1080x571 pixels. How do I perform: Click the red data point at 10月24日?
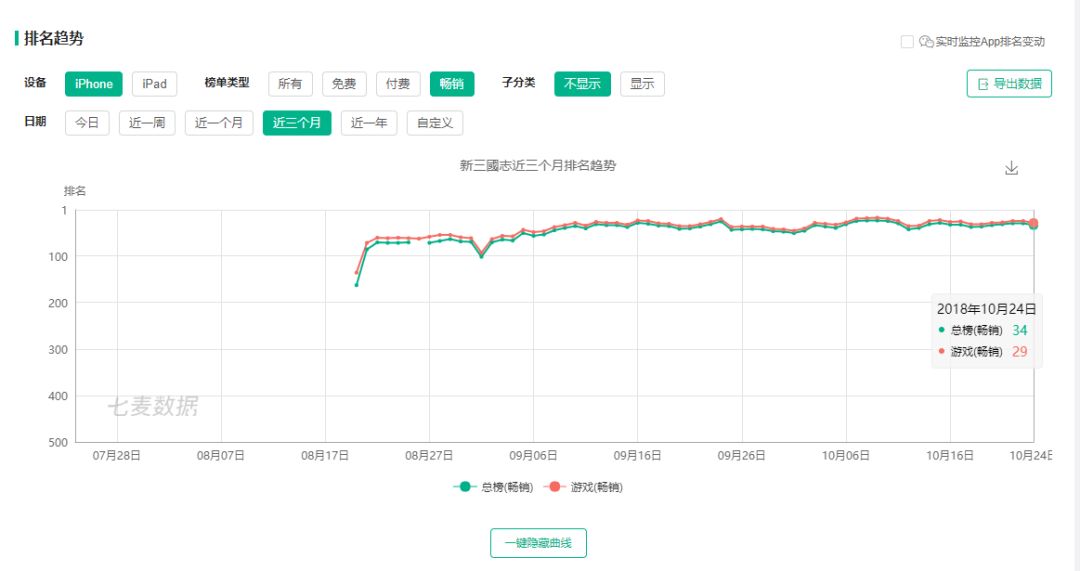coord(1033,222)
